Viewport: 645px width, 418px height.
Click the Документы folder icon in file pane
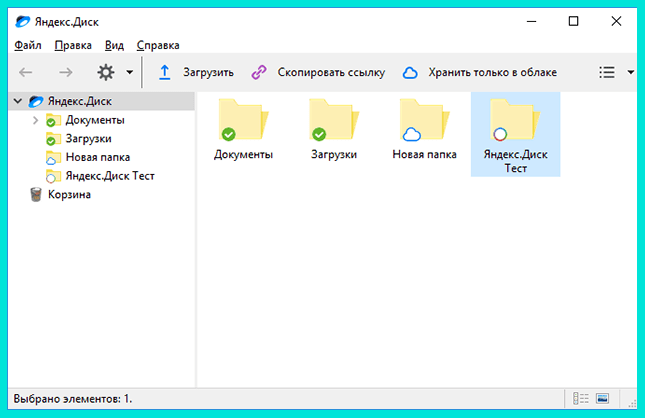[x=244, y=120]
